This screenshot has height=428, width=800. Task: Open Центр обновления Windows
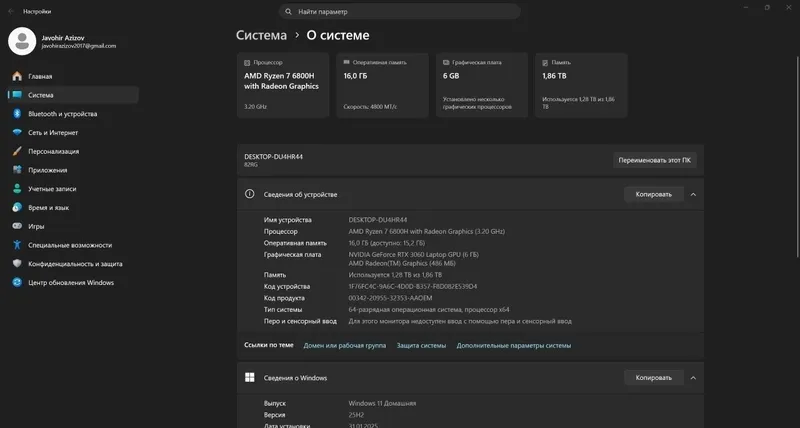(x=73, y=282)
